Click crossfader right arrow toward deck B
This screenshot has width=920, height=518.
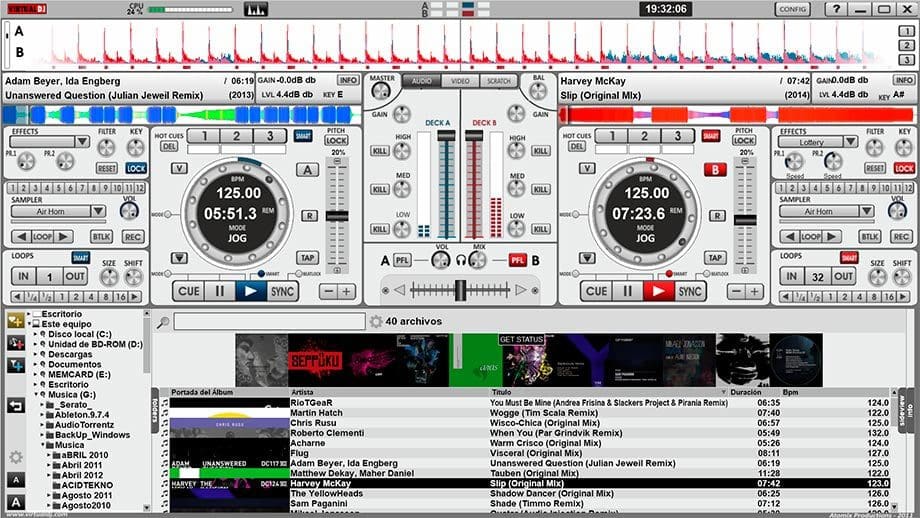click(520, 290)
